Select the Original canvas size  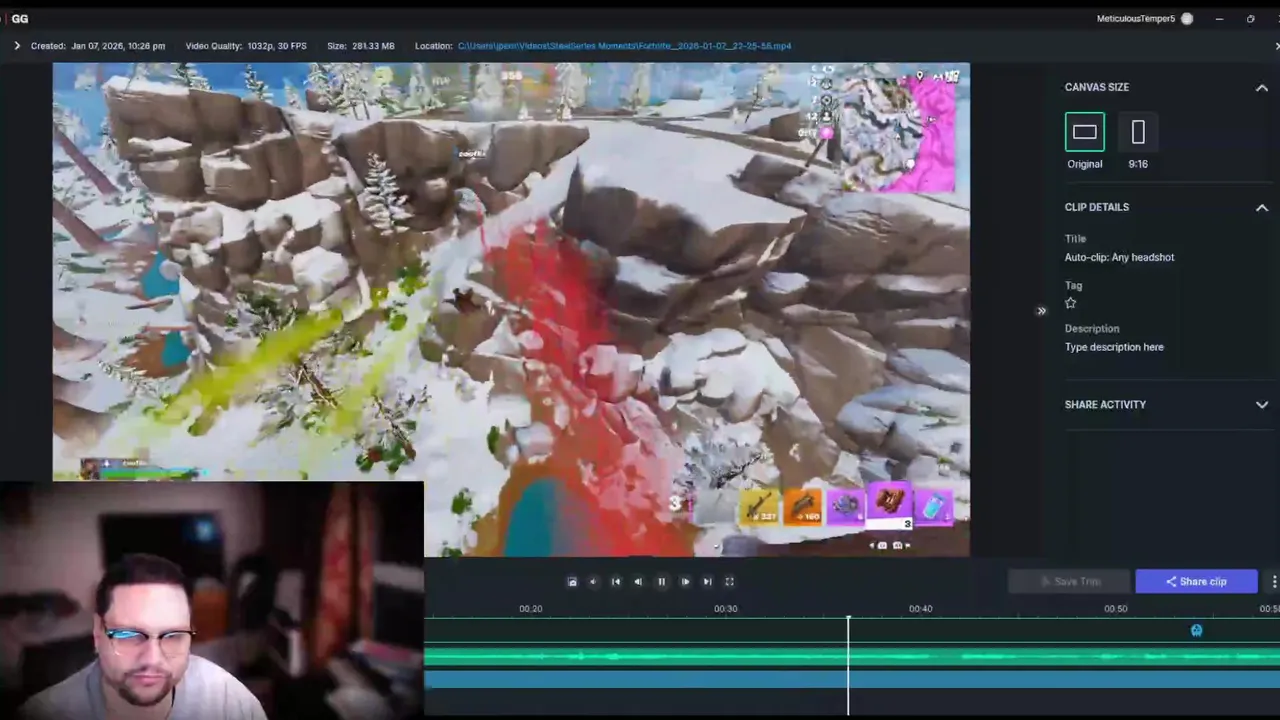(1085, 132)
